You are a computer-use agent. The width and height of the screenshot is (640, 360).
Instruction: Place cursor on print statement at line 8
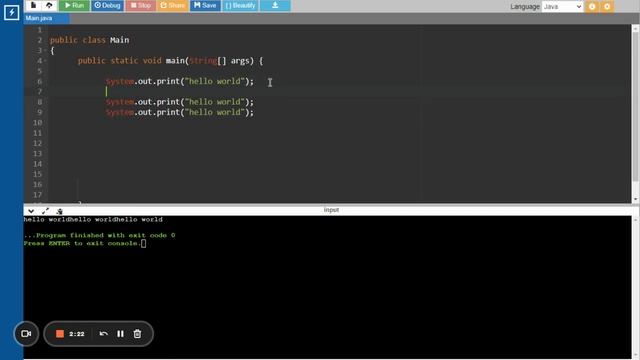[180, 102]
